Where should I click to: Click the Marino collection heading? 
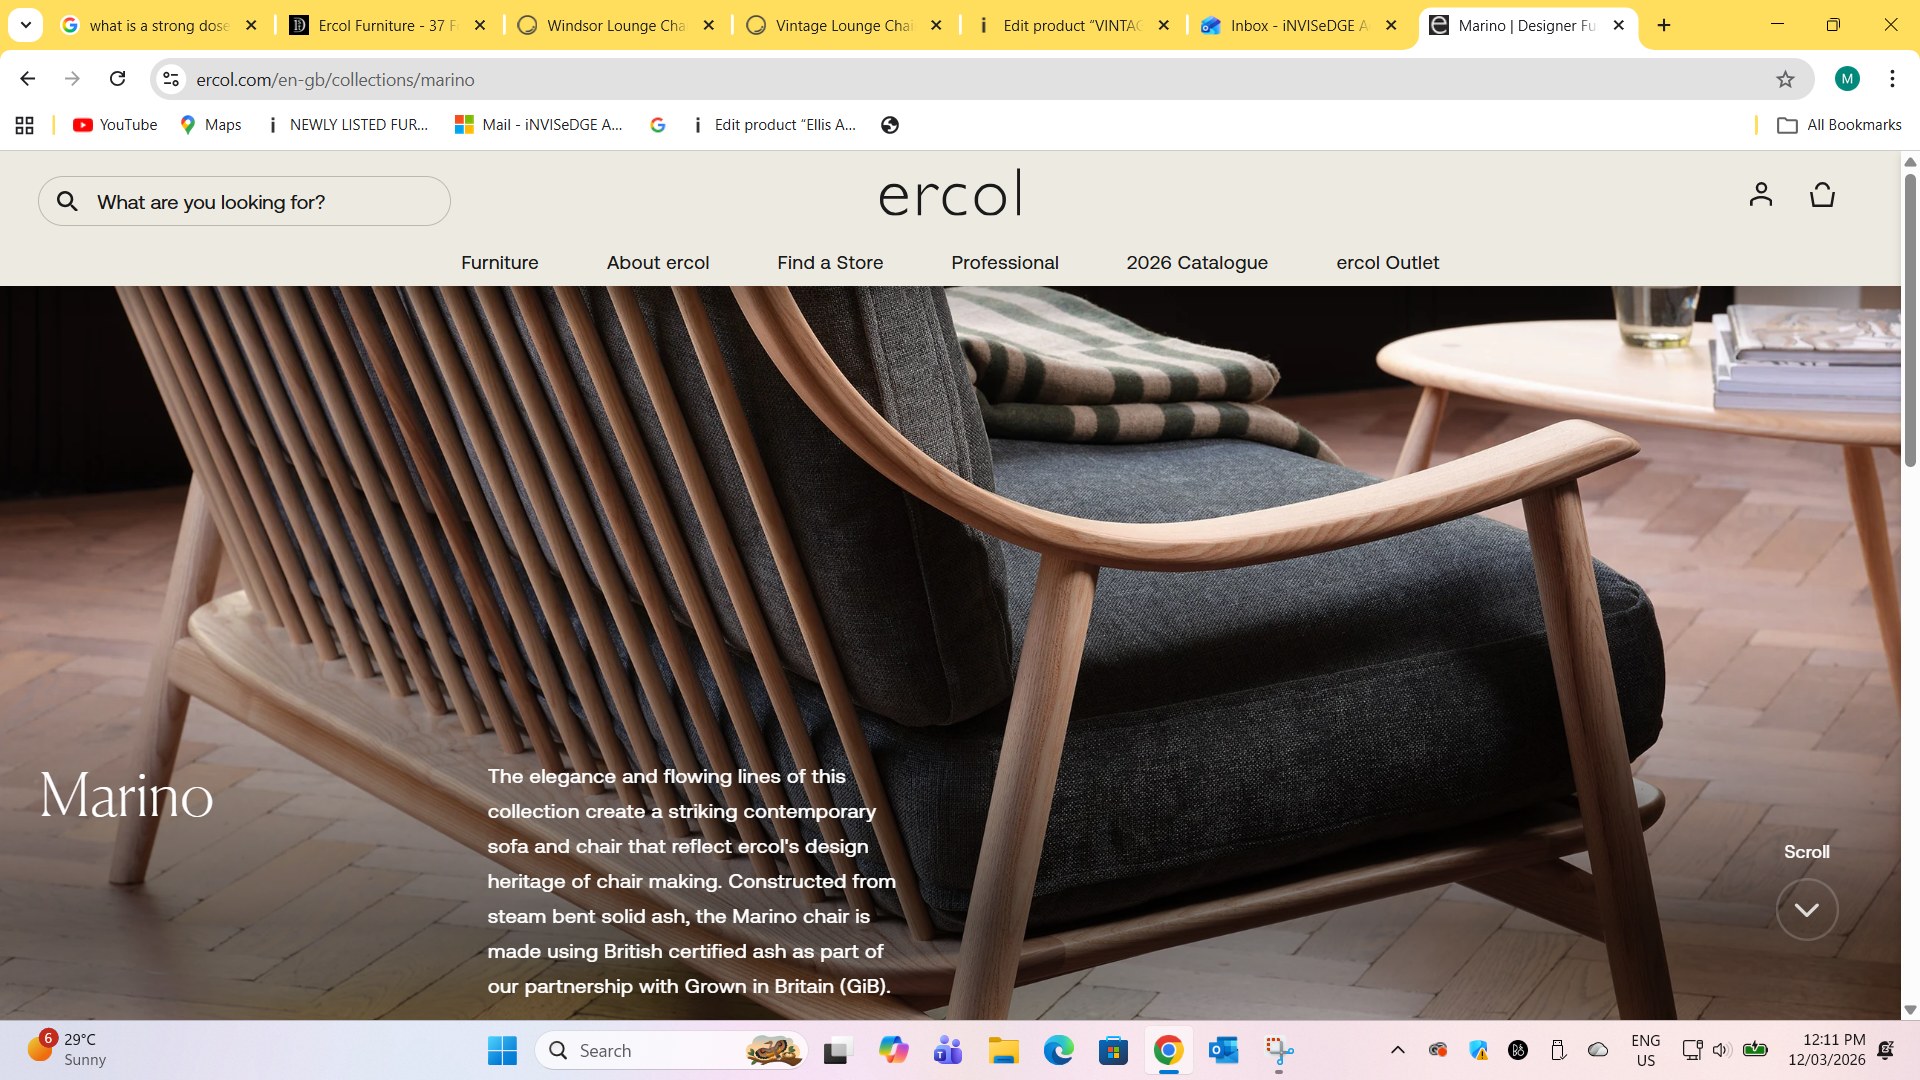pos(127,796)
